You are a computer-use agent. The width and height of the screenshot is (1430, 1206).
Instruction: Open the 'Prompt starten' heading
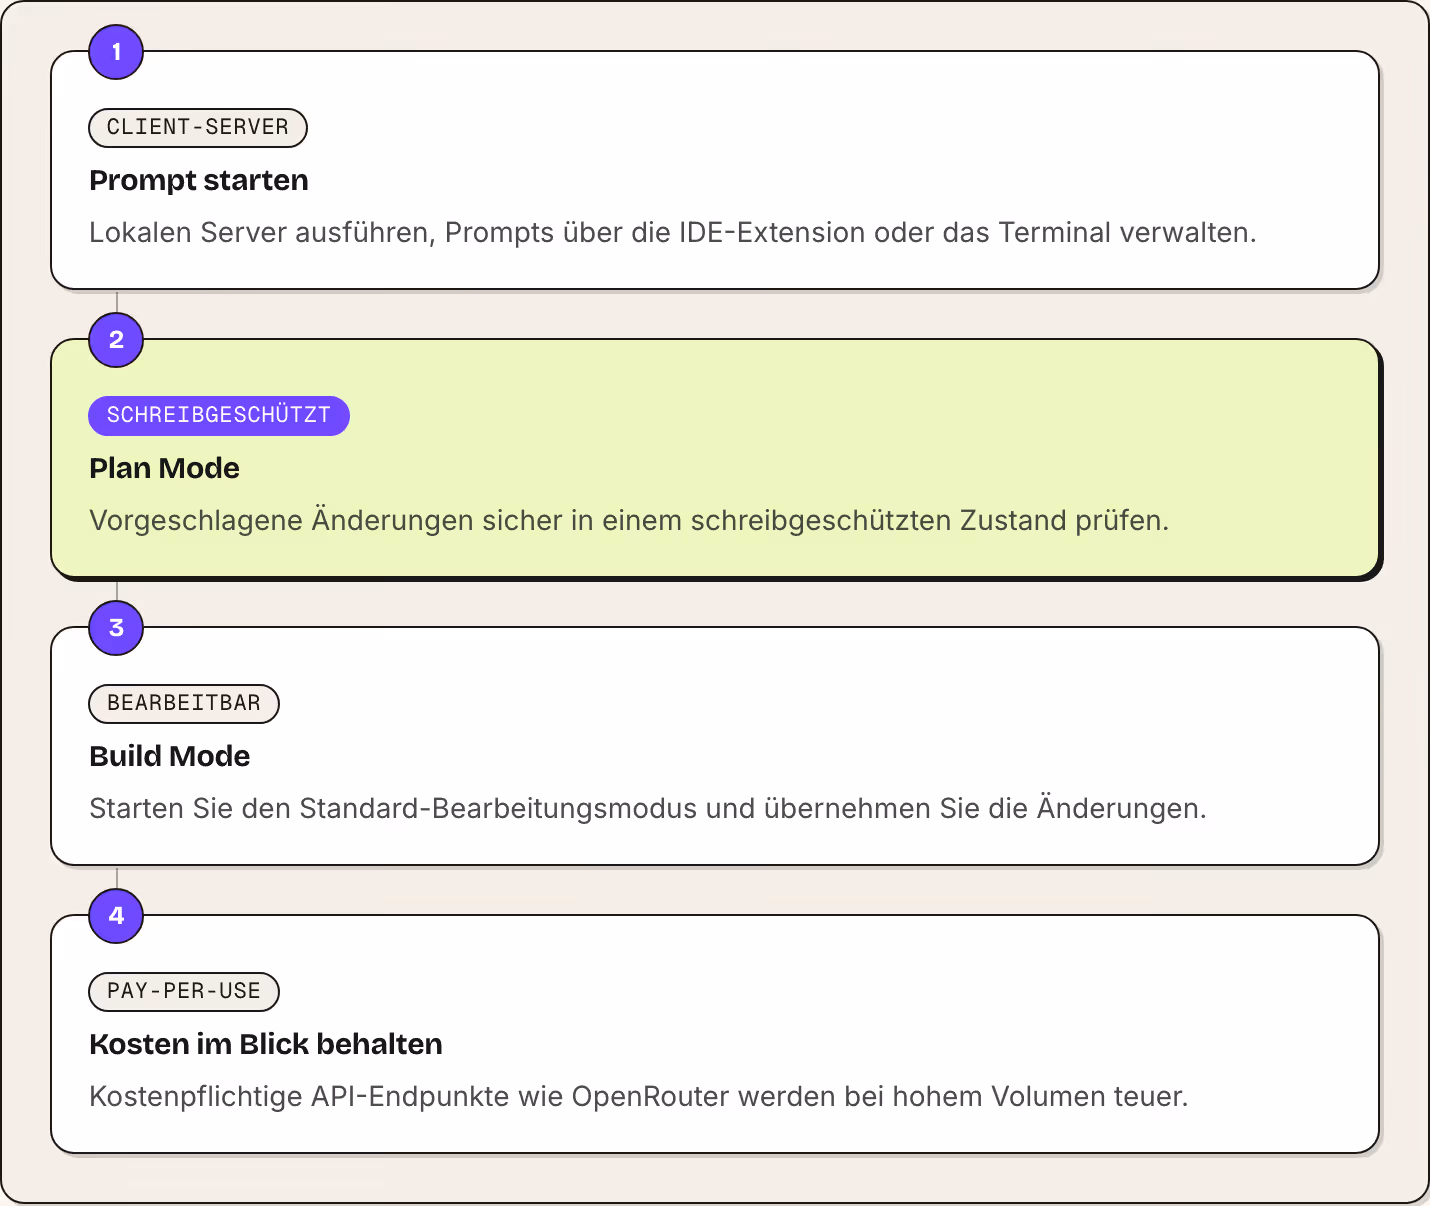[x=199, y=180]
